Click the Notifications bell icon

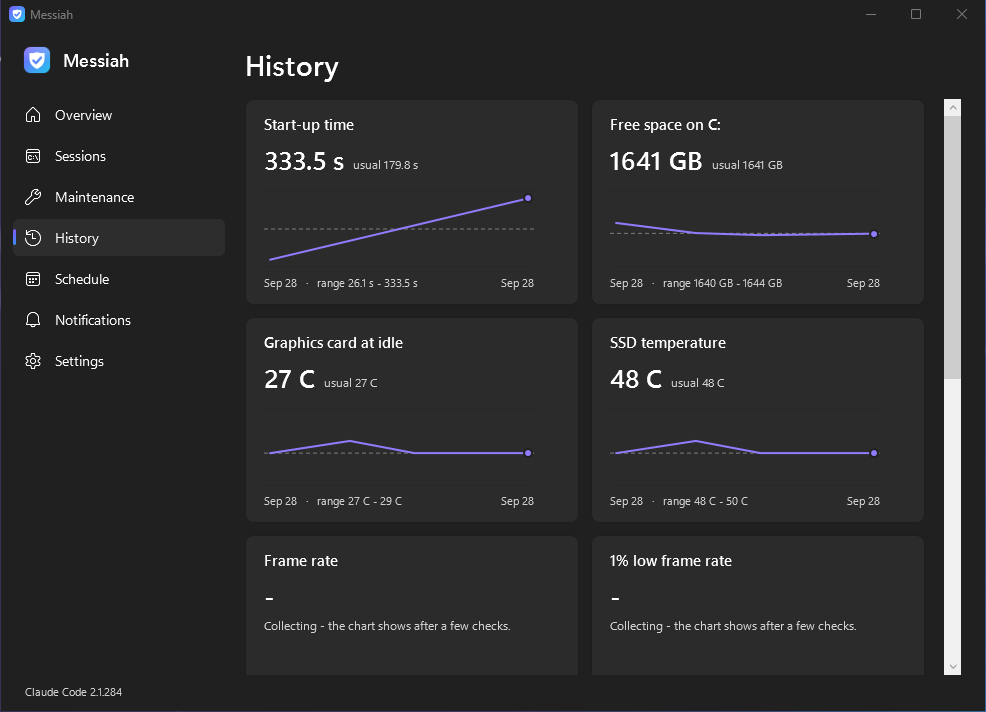click(33, 320)
